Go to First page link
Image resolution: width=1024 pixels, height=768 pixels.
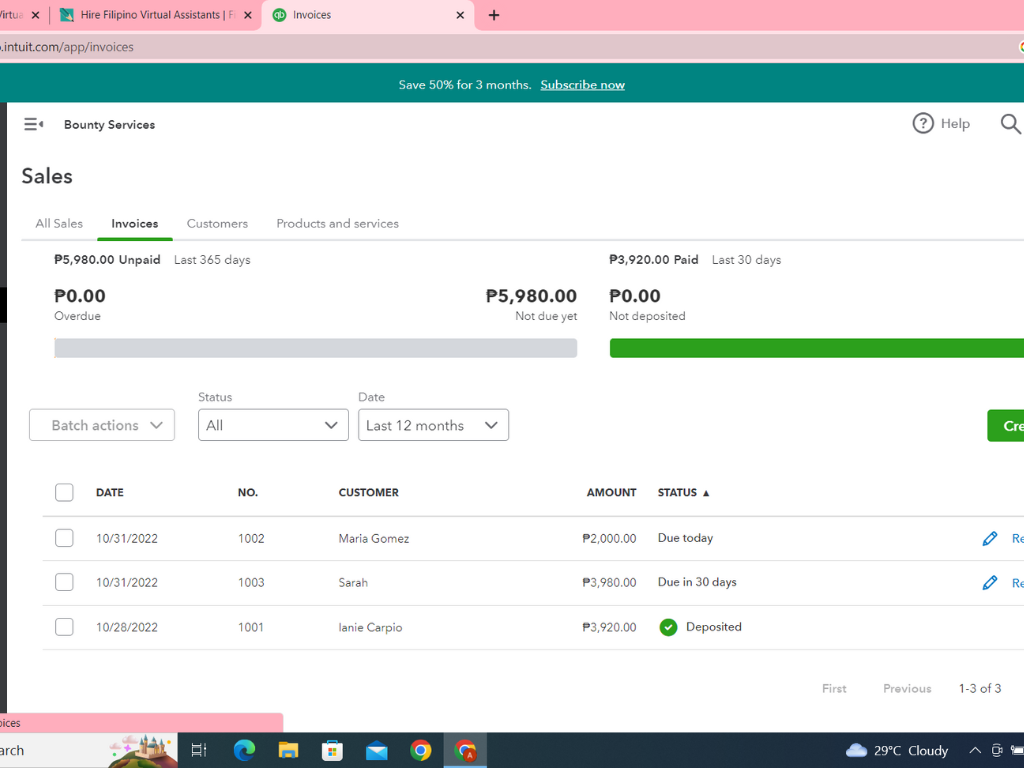834,688
